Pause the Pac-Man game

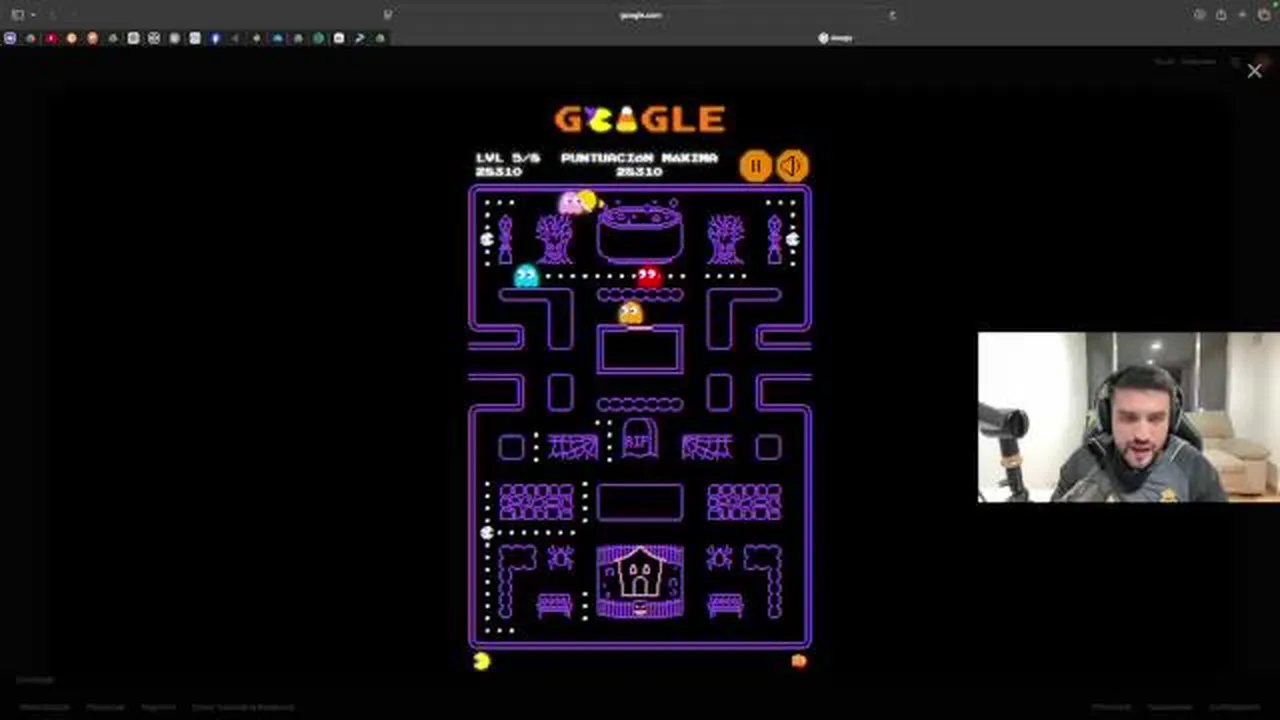click(x=755, y=166)
